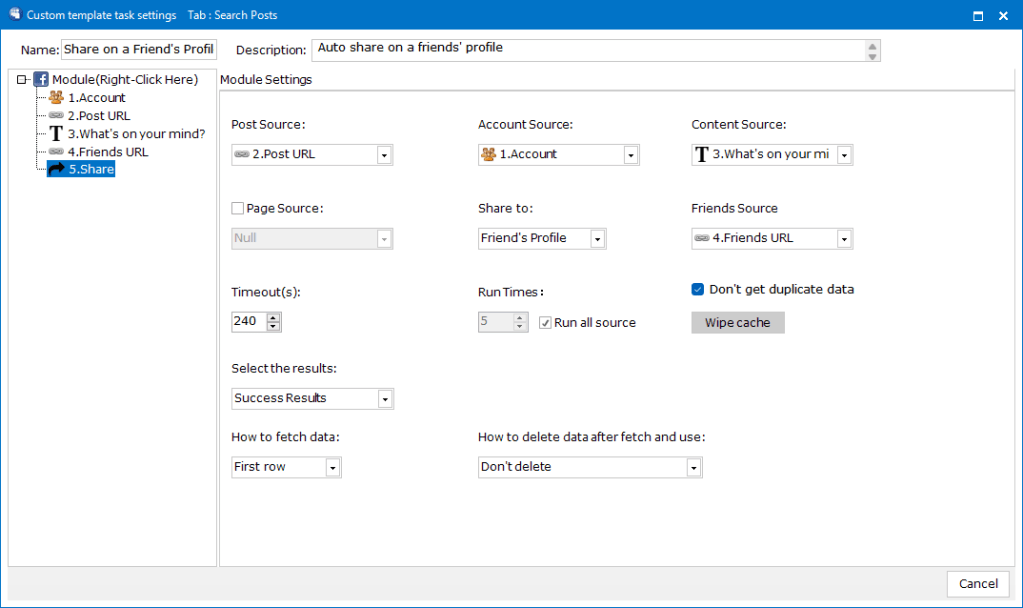Open the Share to dropdown
1023x608 pixels.
pos(597,239)
